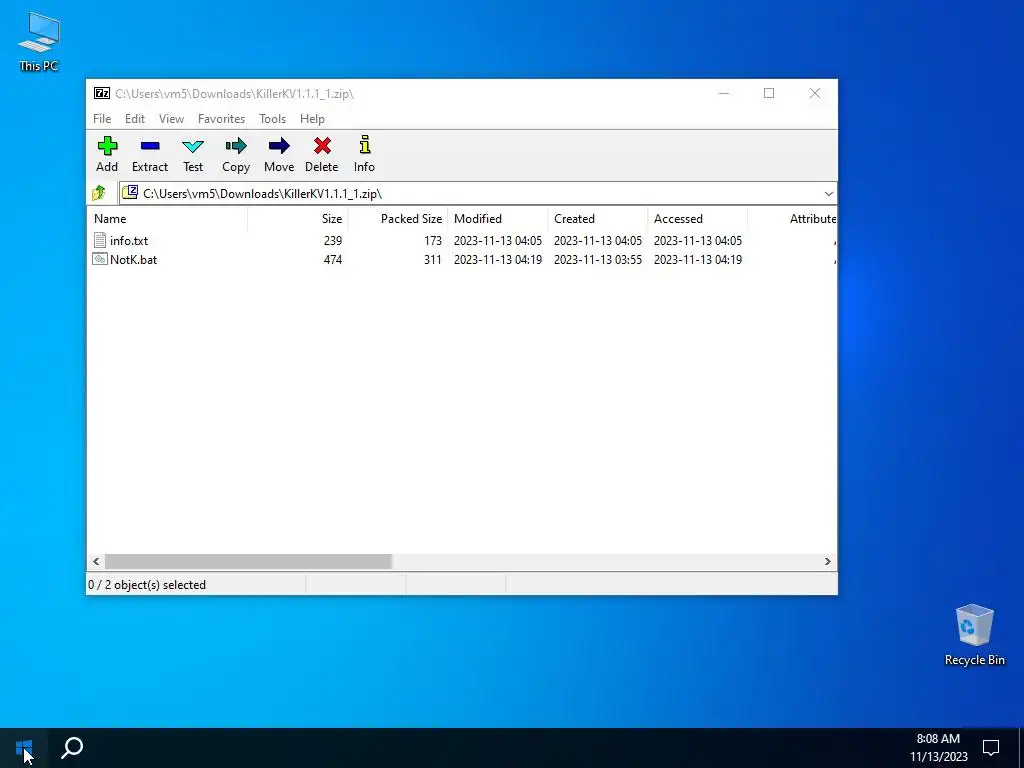Click the 7z window title icon
This screenshot has height=768, width=1024.
102,93
